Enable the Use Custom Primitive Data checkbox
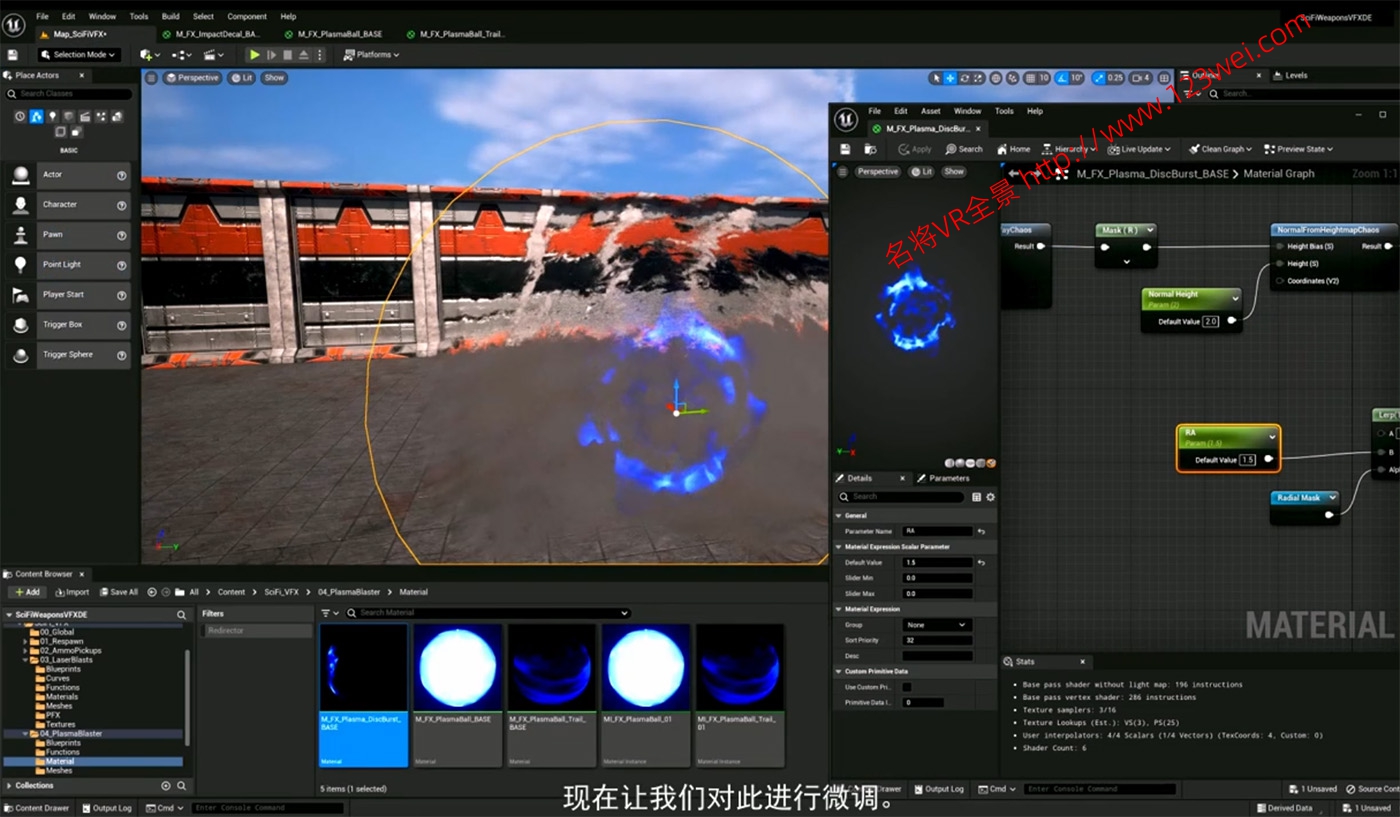 (x=907, y=687)
